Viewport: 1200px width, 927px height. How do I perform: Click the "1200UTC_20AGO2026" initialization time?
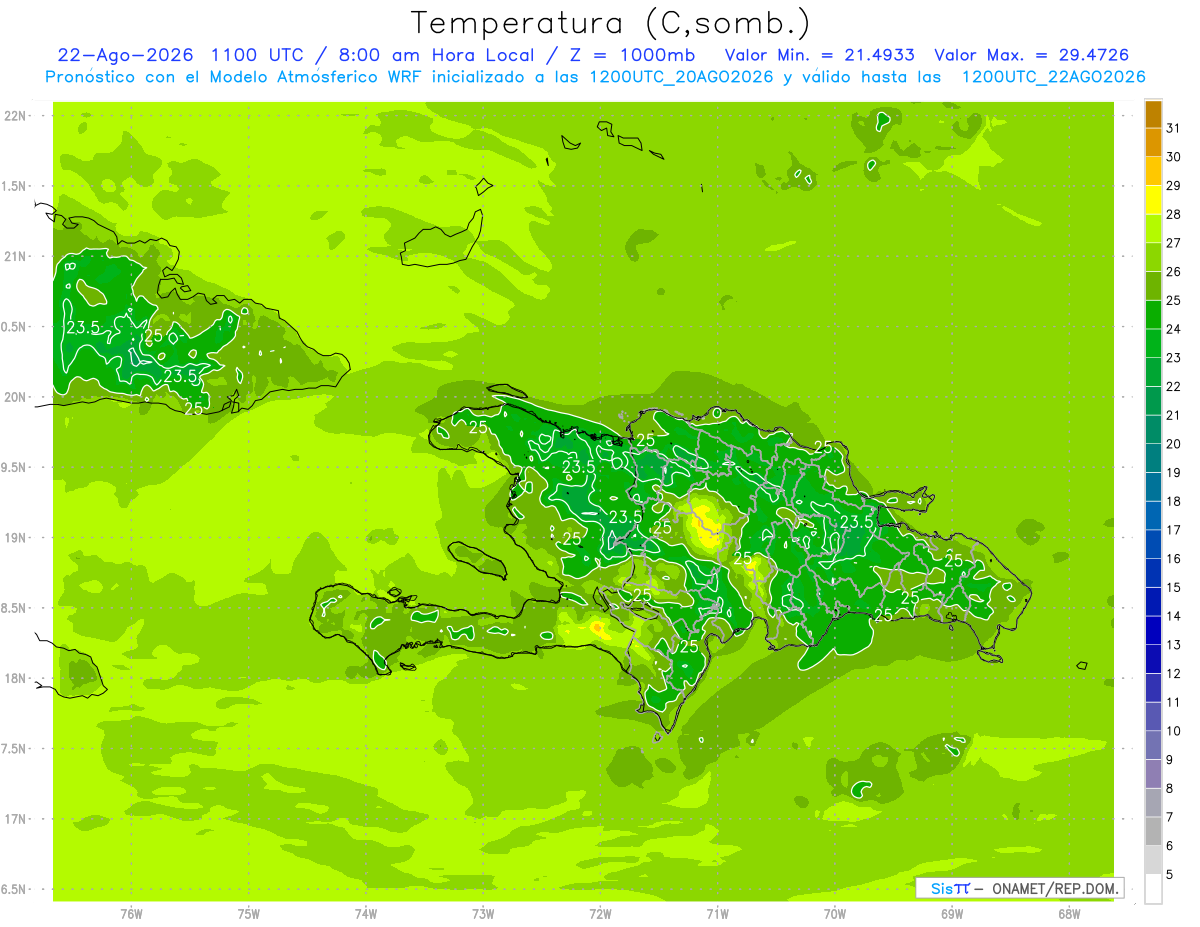679,77
